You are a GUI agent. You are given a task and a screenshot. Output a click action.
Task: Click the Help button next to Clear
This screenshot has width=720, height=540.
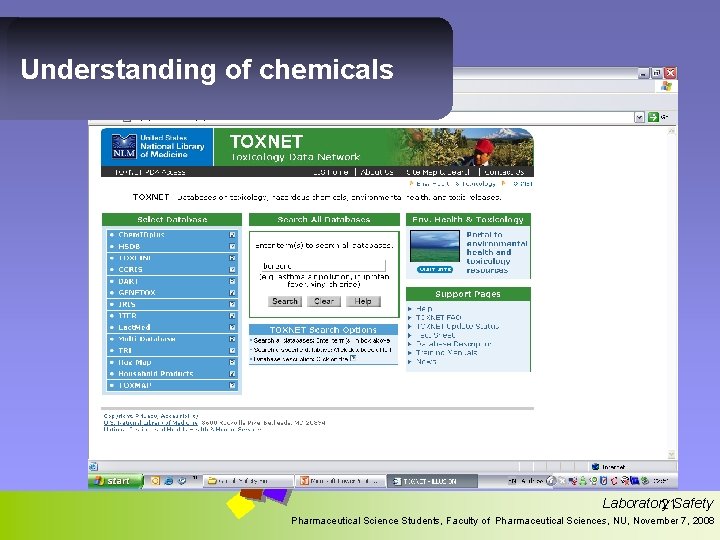pyautogui.click(x=363, y=301)
